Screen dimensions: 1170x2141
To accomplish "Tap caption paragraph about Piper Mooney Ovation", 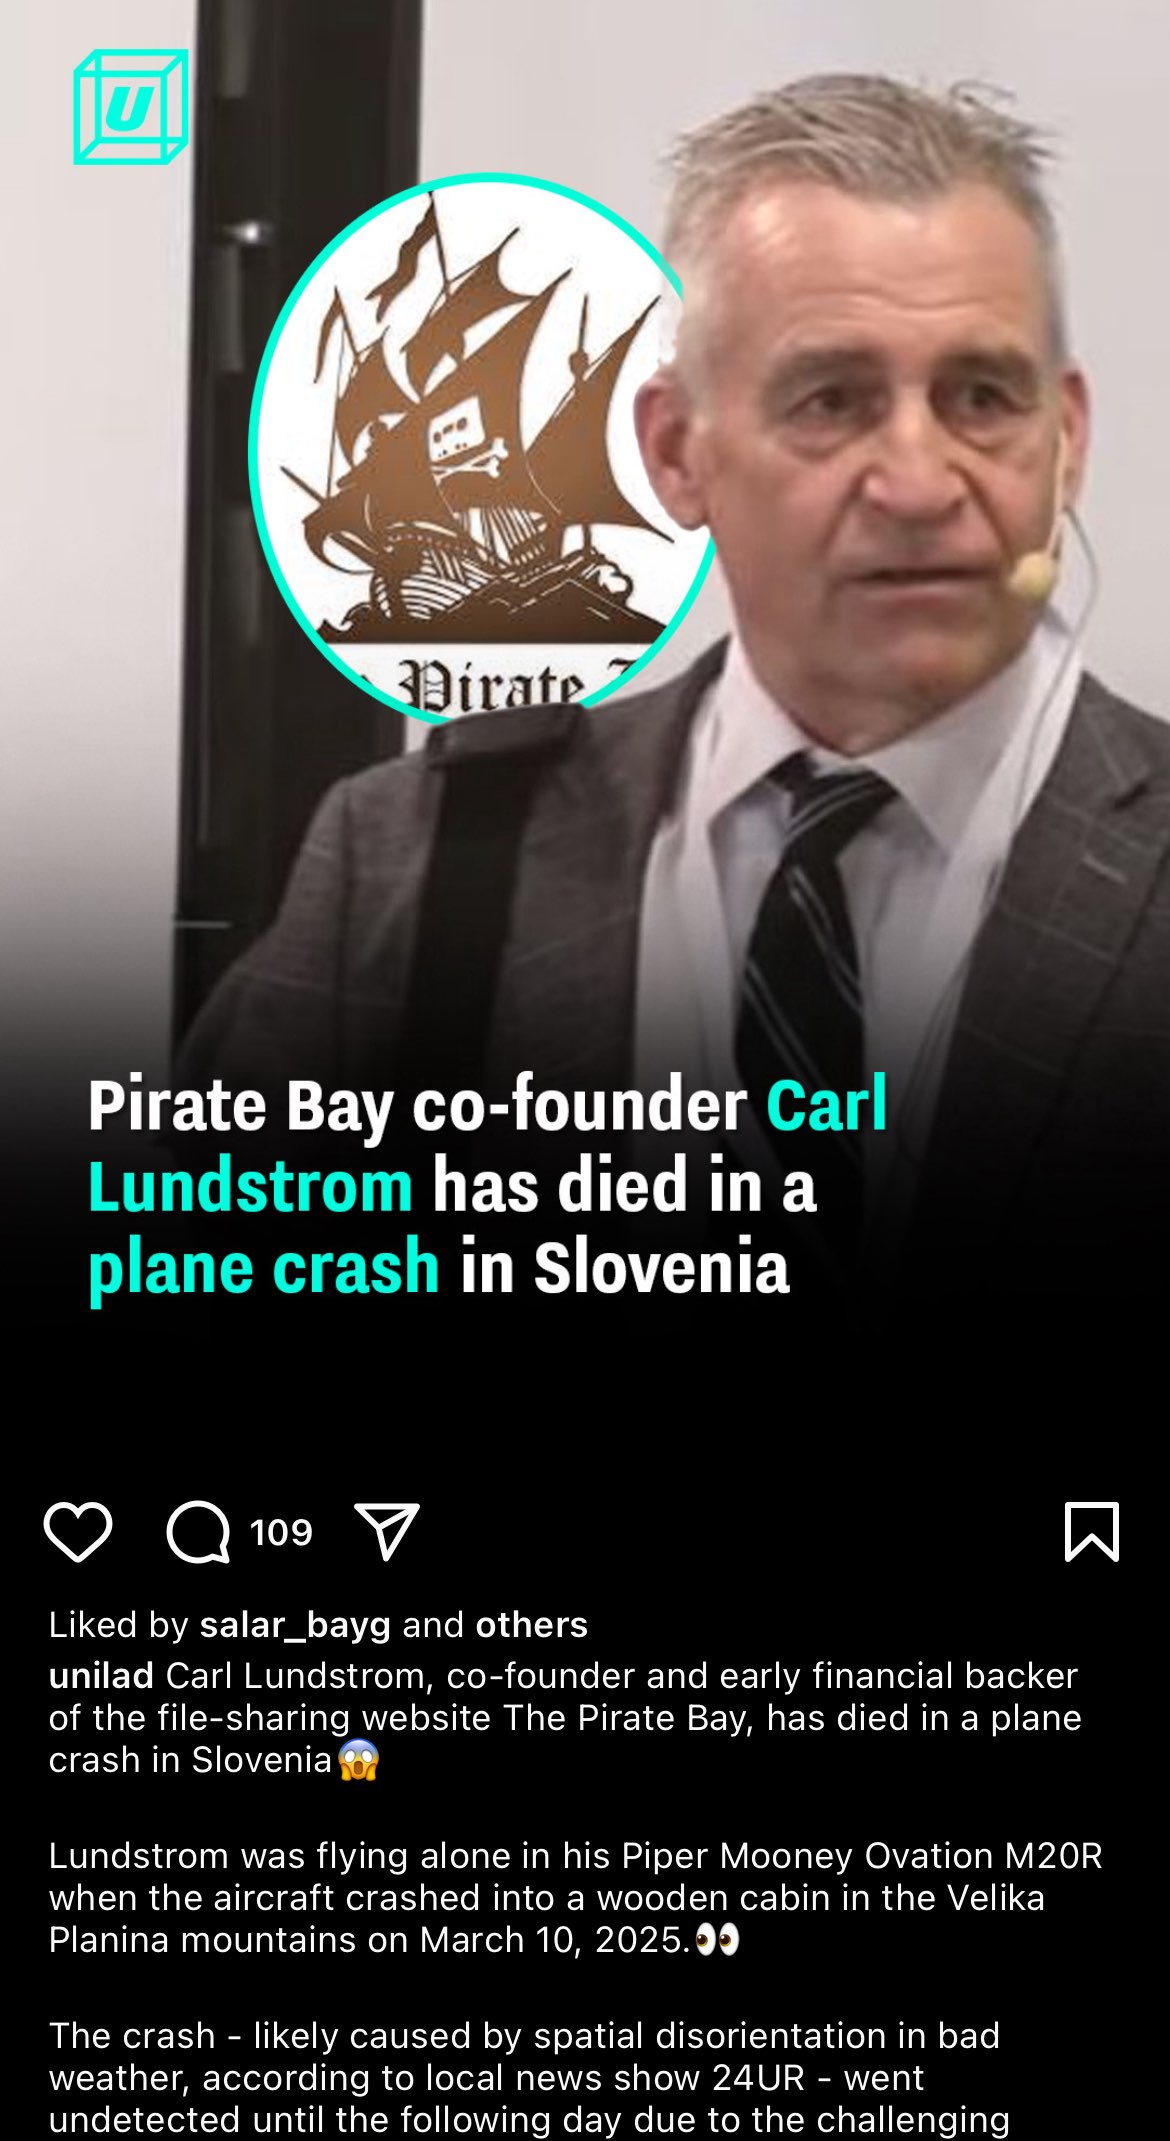I will 576,1898.
